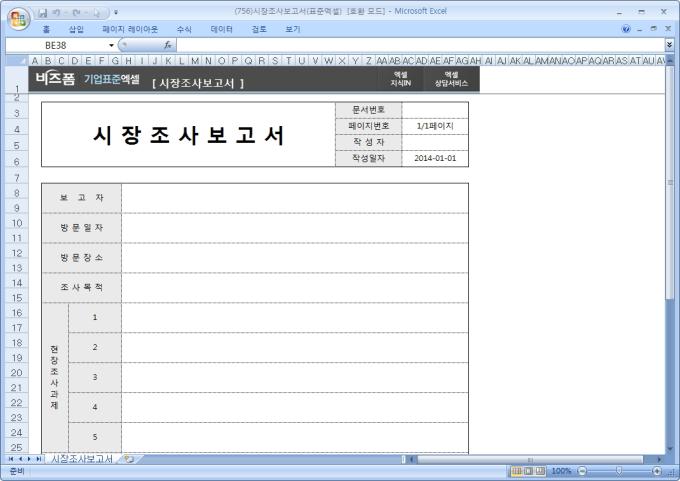Zoom in with the plus button
680x481 pixels.
pyautogui.click(x=657, y=471)
